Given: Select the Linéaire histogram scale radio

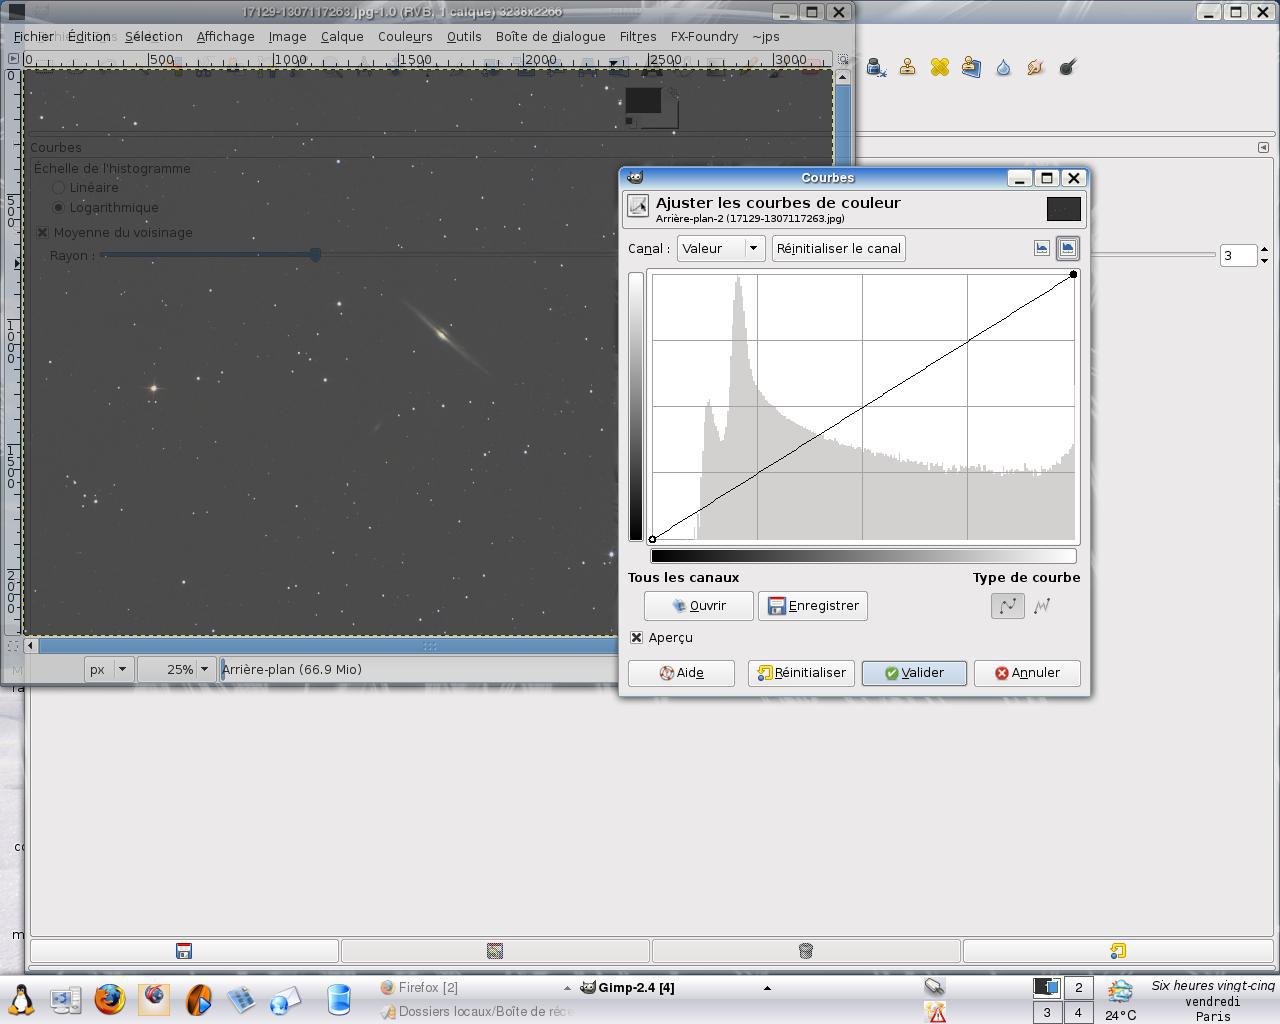Looking at the screenshot, I should (59, 187).
